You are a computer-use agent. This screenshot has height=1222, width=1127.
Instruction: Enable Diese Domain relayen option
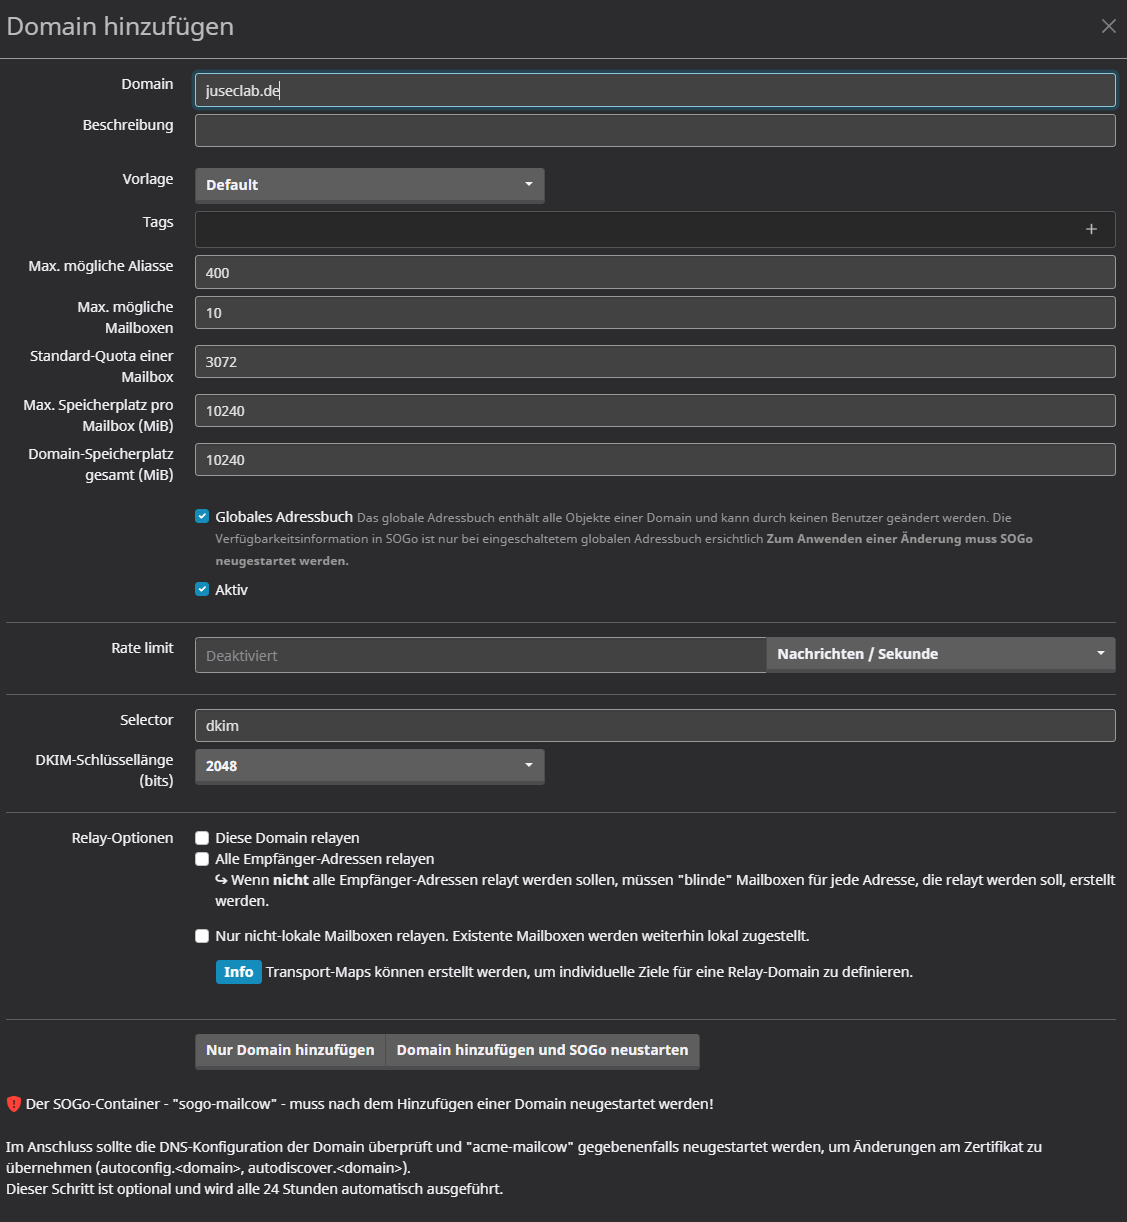pos(202,838)
